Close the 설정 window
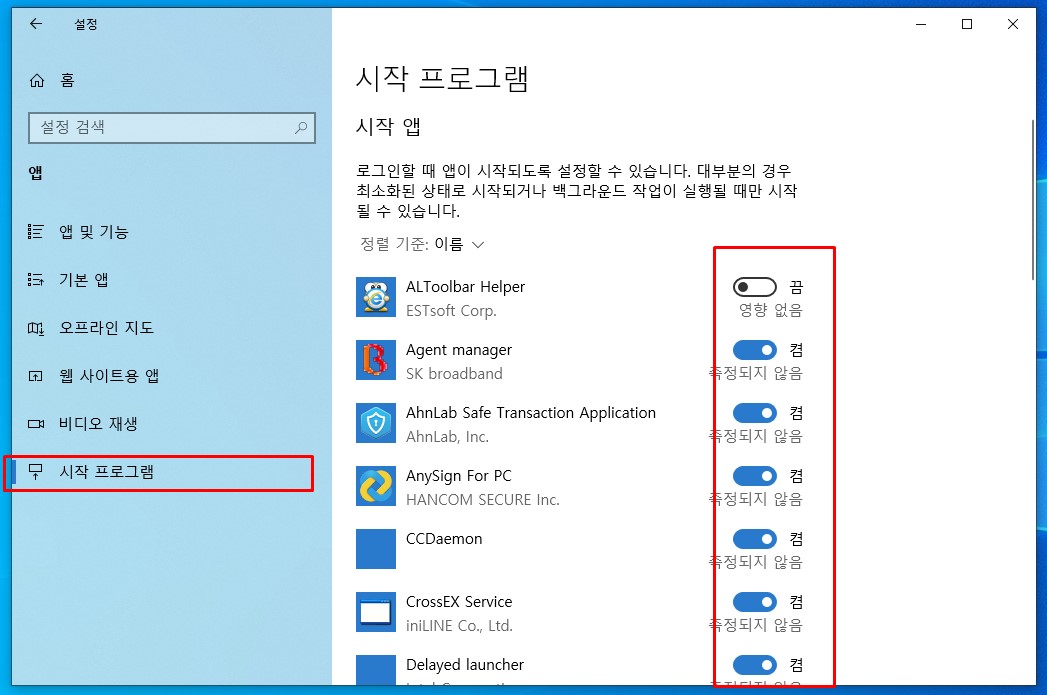Image resolution: width=1047 pixels, height=695 pixels. coord(1013,24)
